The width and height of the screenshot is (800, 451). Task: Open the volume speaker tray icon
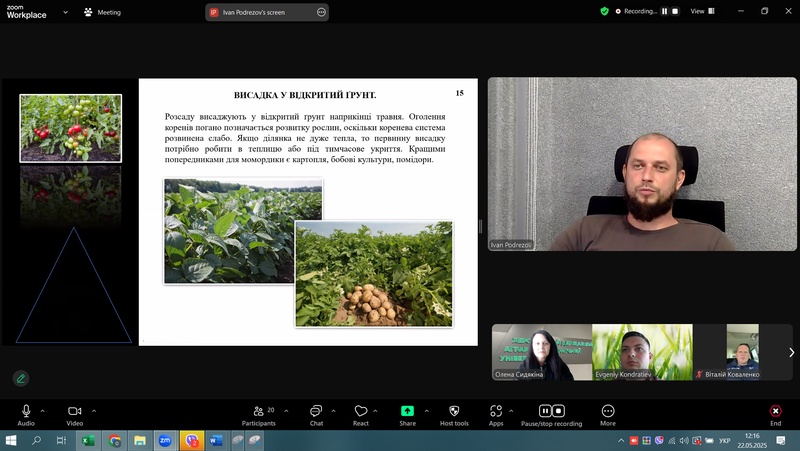pyautogui.click(x=684, y=440)
